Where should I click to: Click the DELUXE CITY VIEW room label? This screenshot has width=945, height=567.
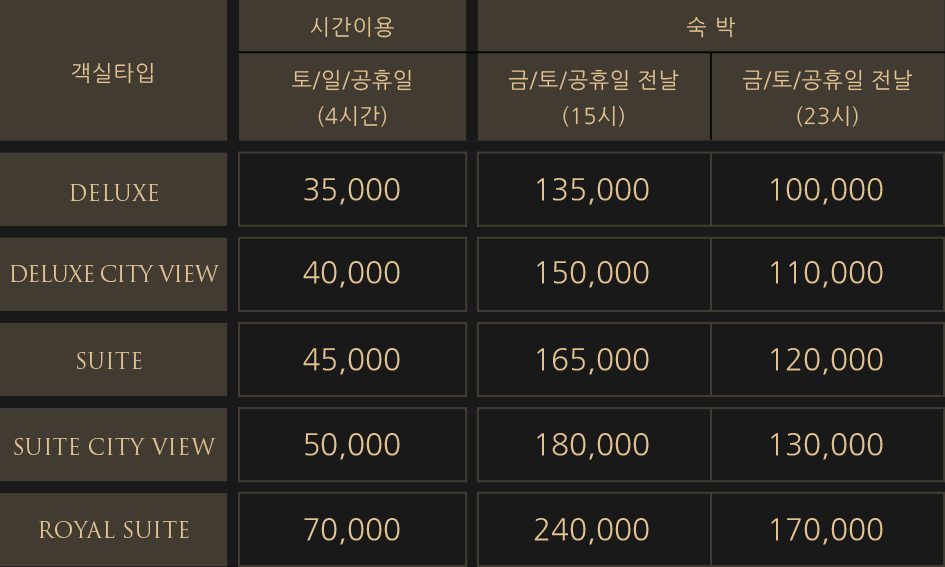click(x=113, y=274)
